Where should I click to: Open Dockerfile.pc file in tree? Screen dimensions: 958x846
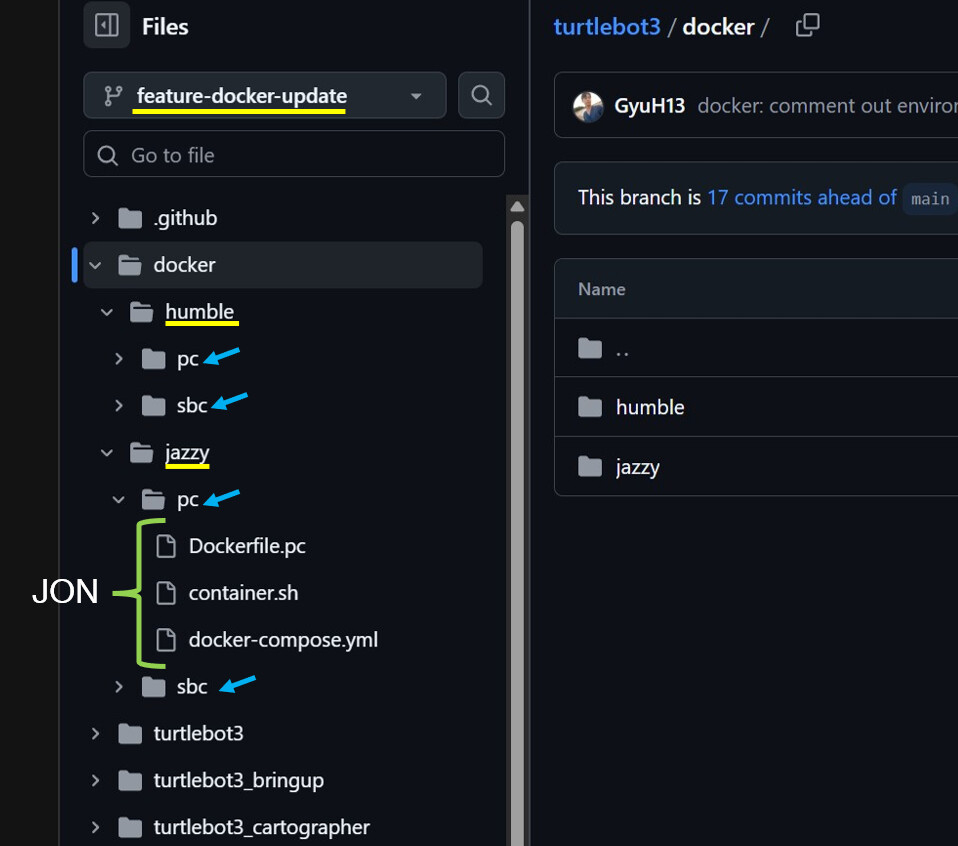point(247,546)
